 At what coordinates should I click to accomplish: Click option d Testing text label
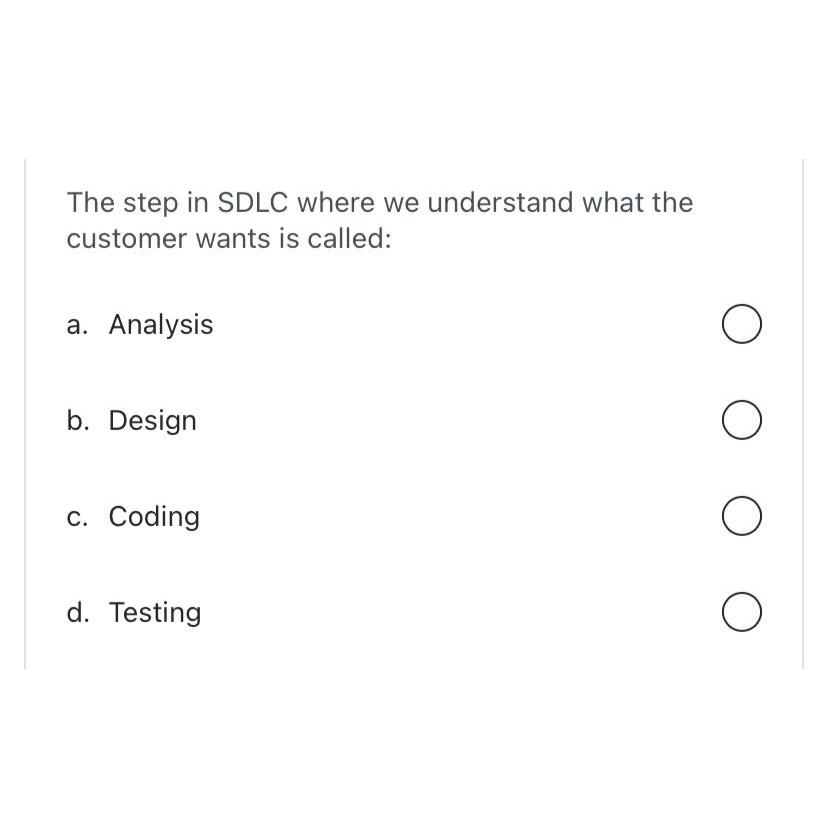tap(155, 612)
